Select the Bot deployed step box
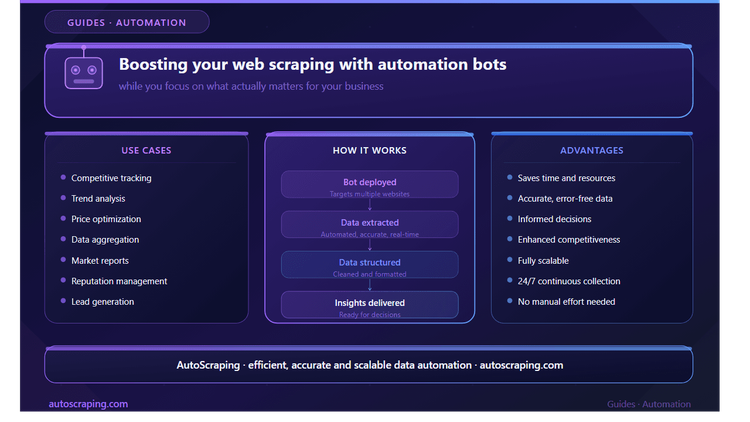This screenshot has width=750, height=422. pos(370,184)
